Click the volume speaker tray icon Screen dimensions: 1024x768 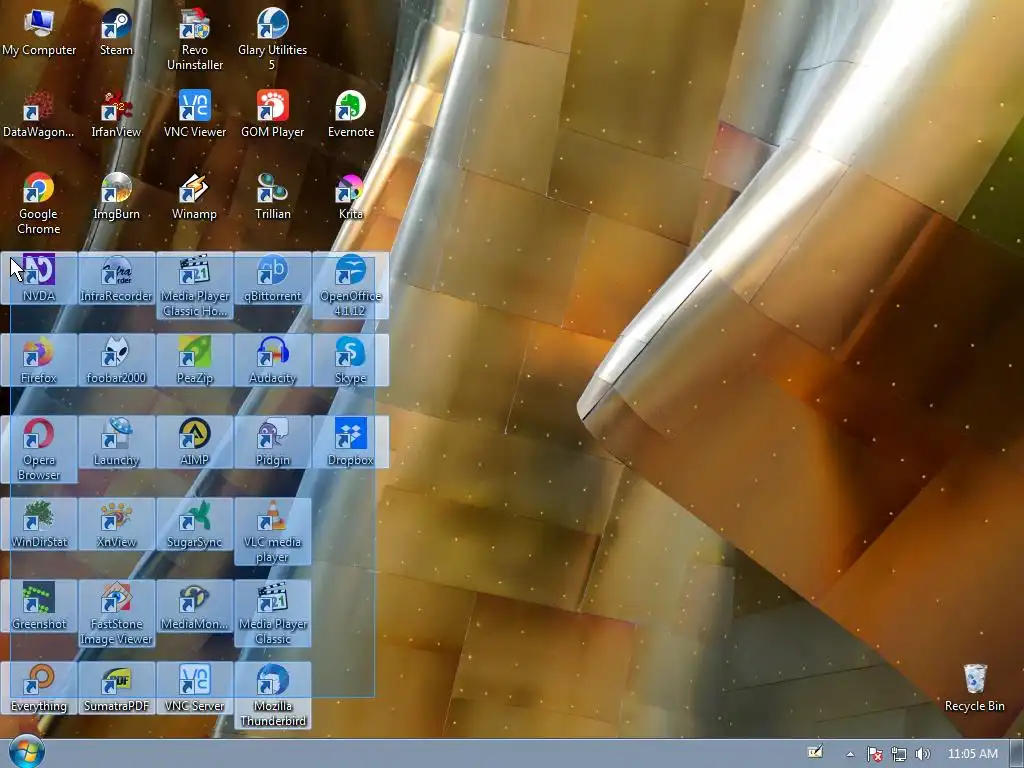pos(922,754)
